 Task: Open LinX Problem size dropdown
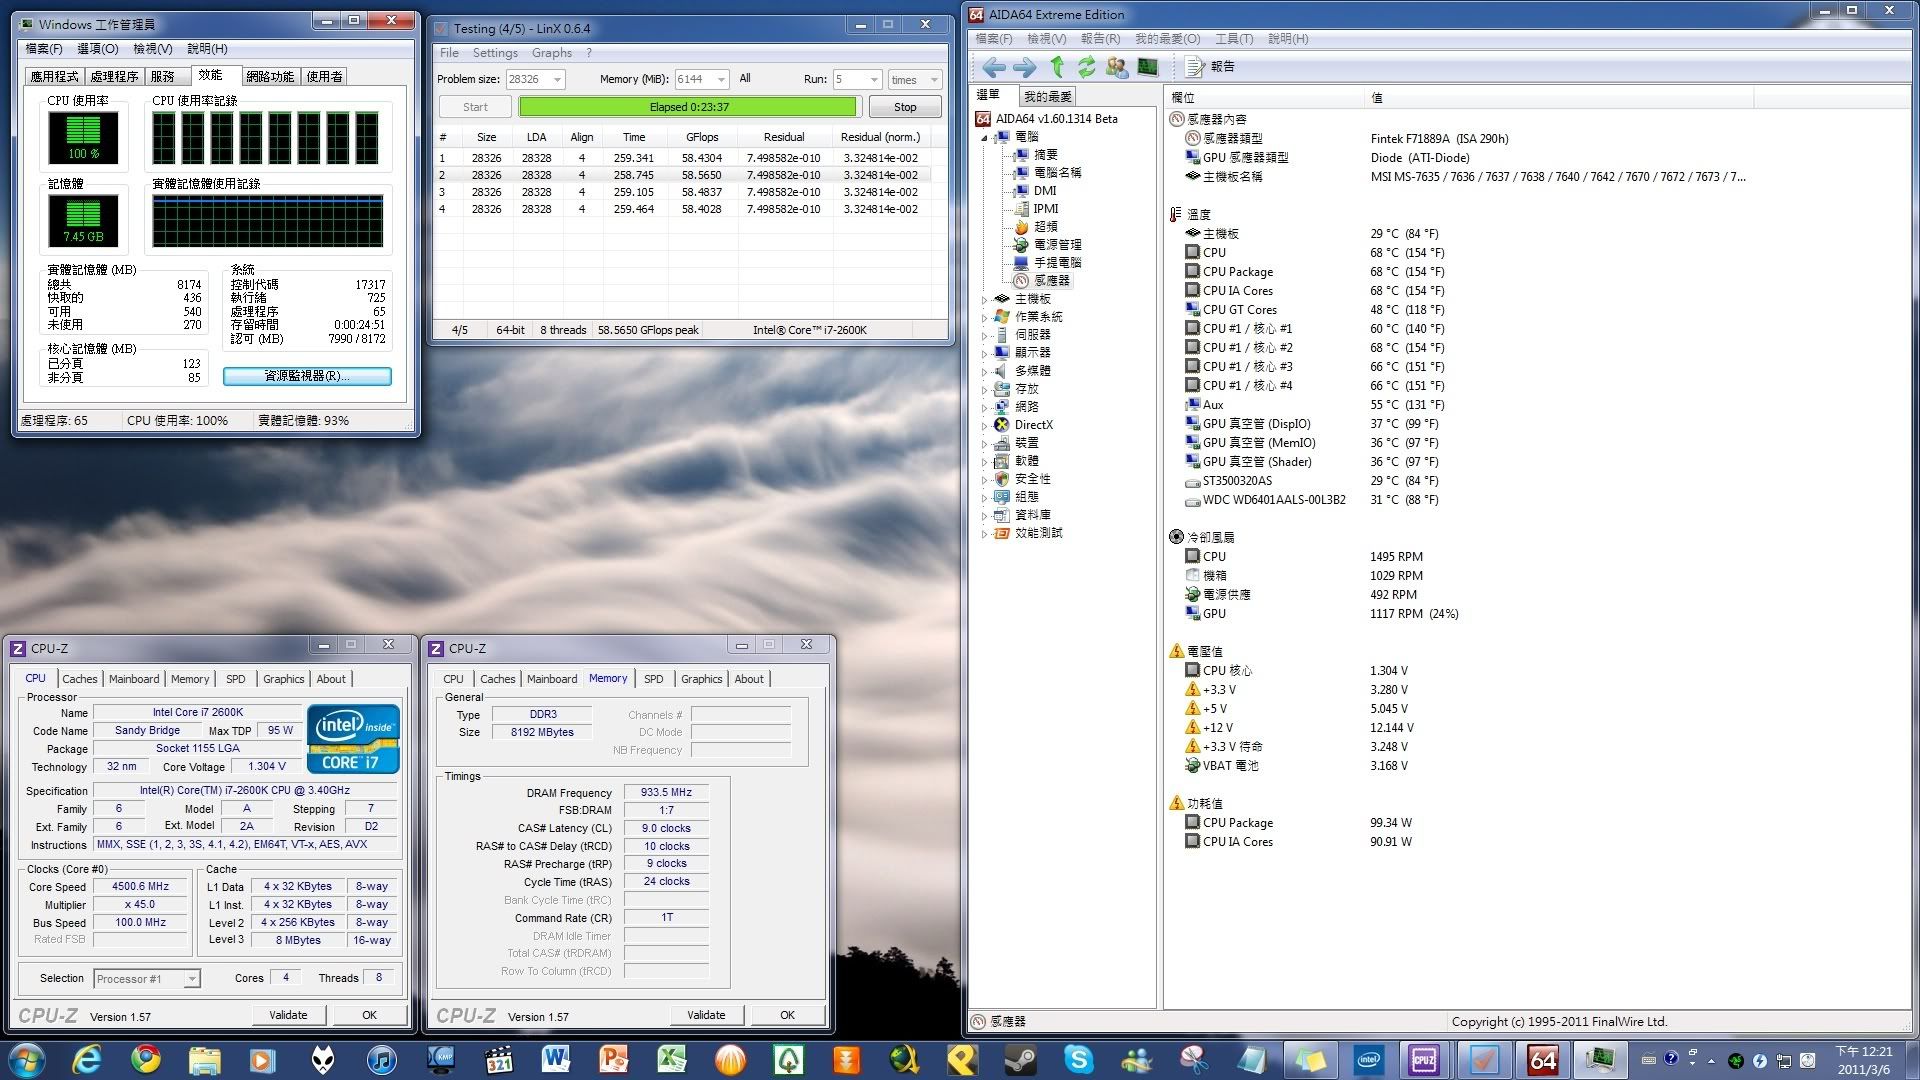pos(557,79)
